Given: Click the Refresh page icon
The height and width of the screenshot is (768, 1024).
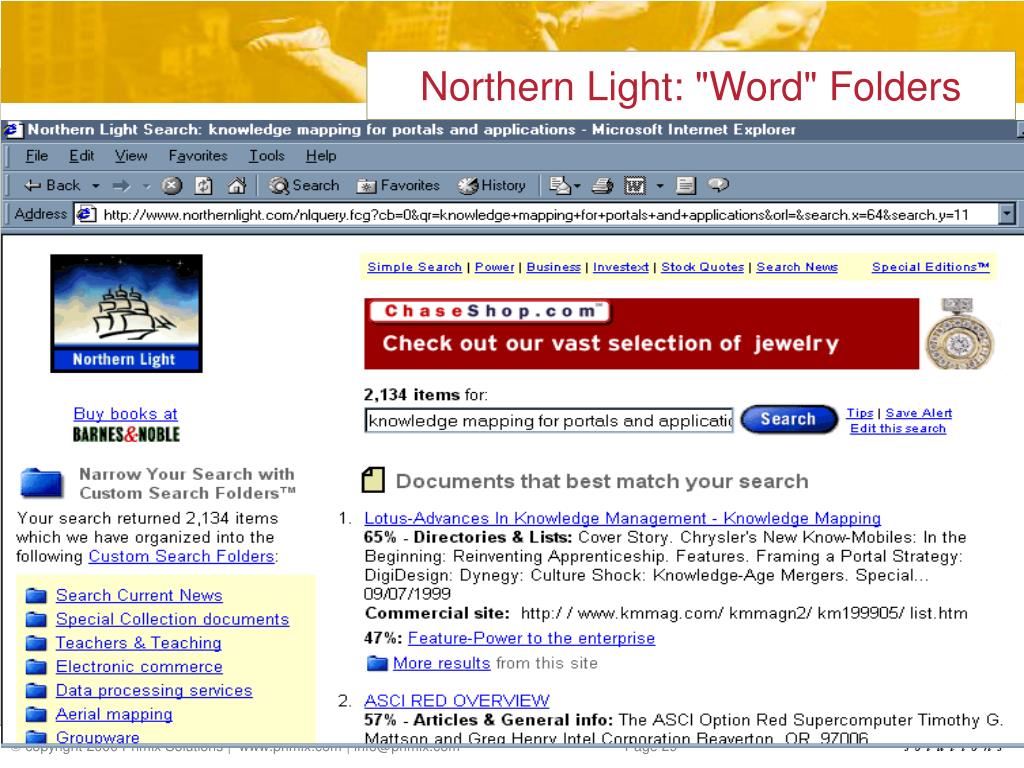Looking at the screenshot, I should [x=204, y=186].
